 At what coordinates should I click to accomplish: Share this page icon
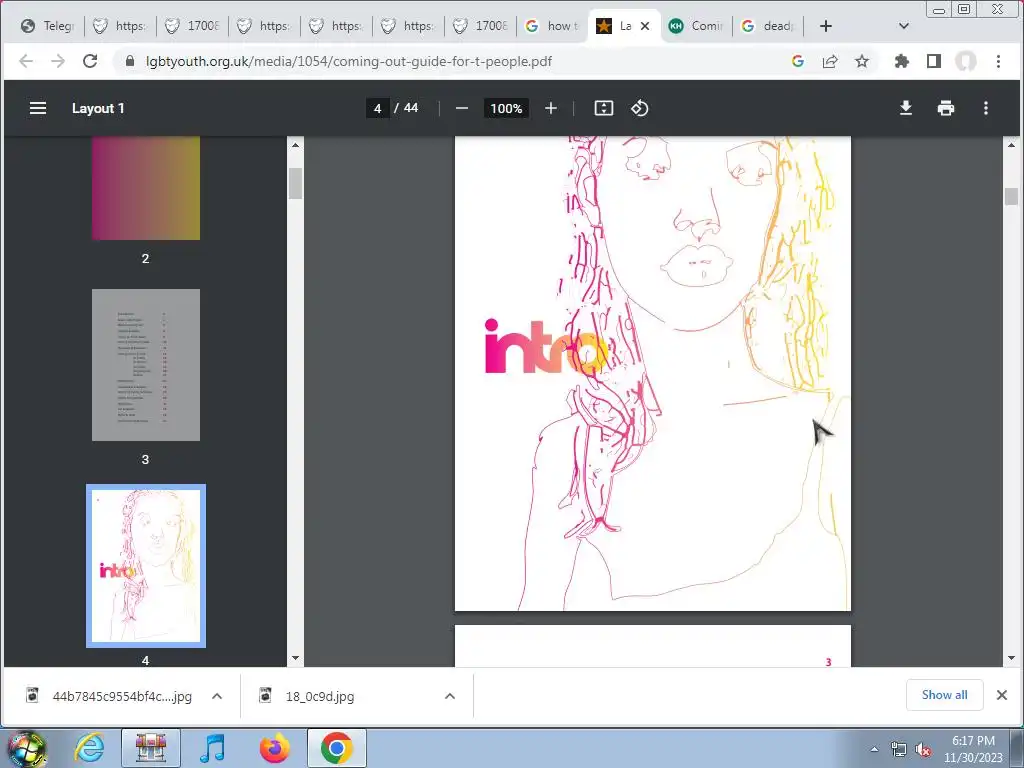830,61
